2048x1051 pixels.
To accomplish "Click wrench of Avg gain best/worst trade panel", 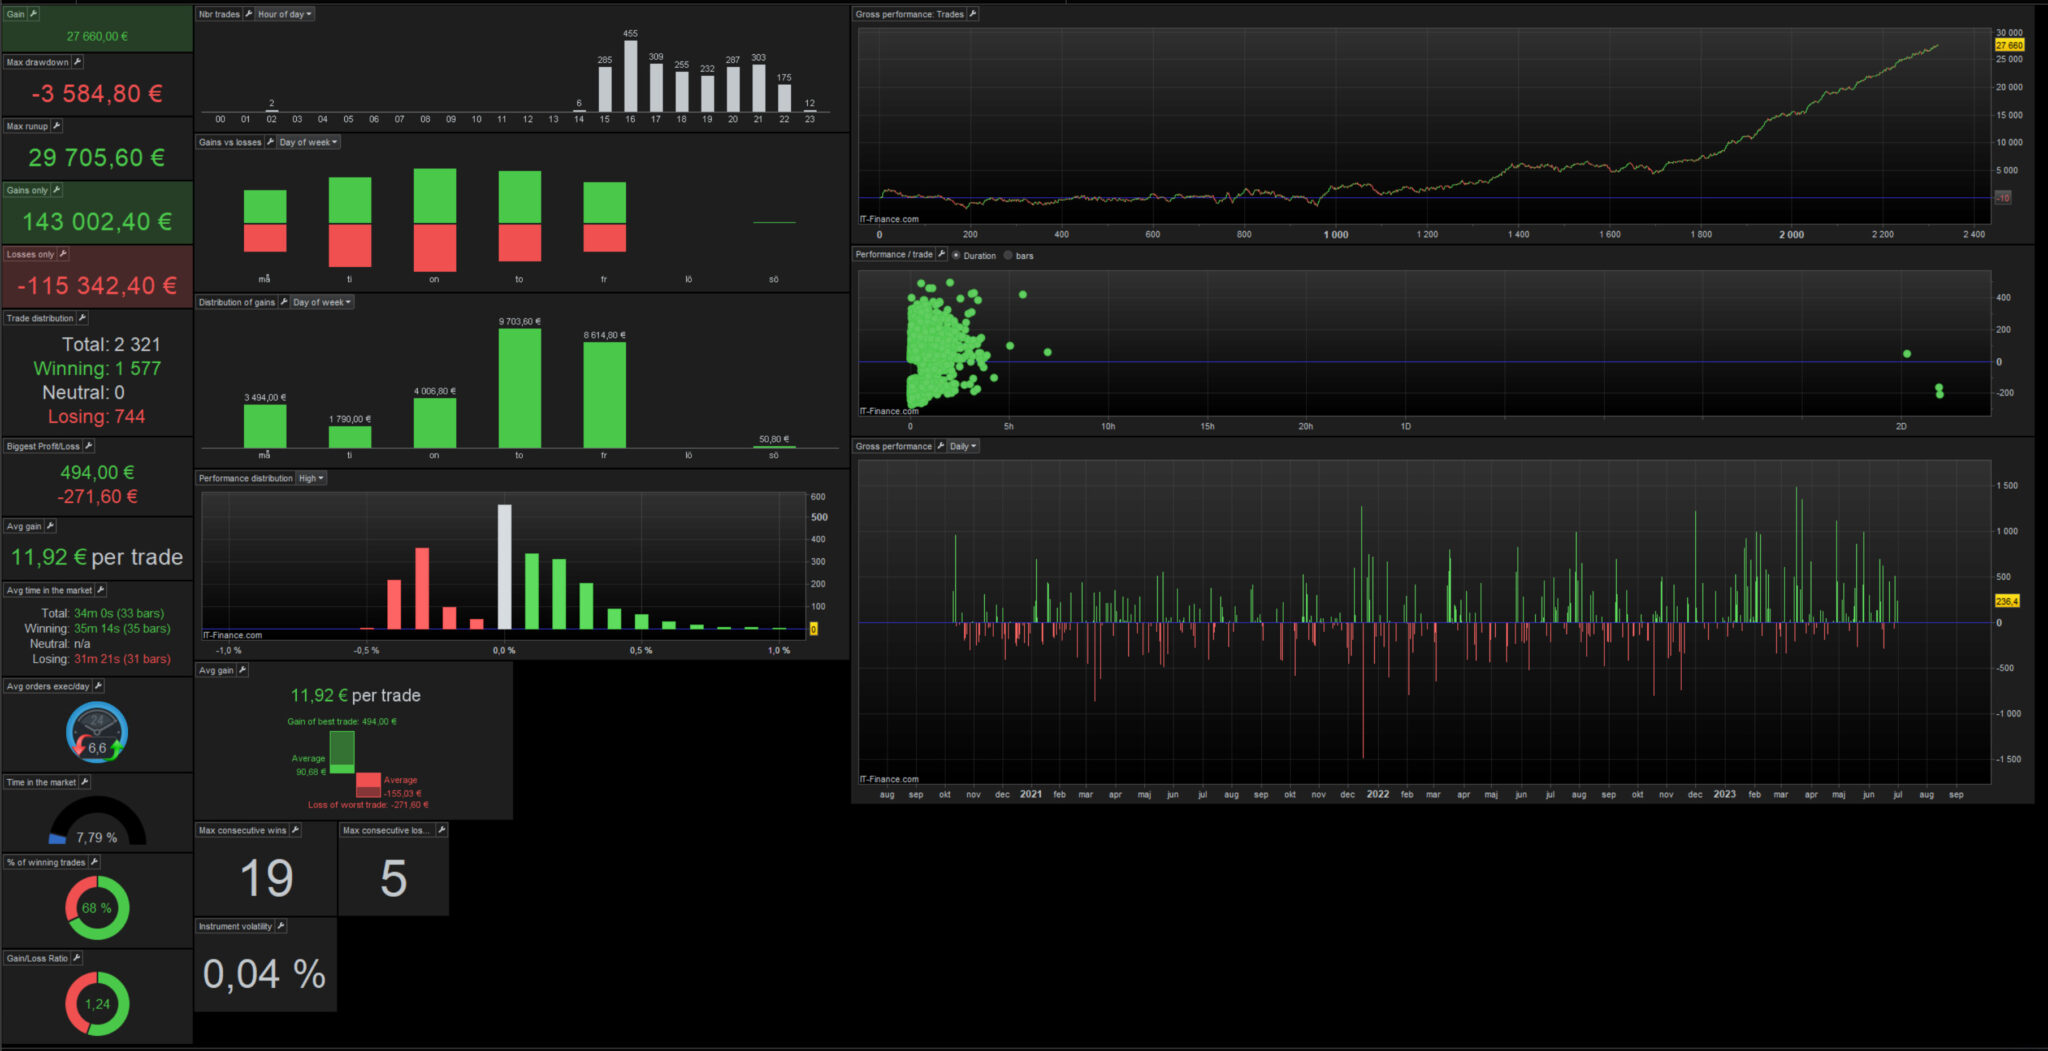I will pos(242,670).
